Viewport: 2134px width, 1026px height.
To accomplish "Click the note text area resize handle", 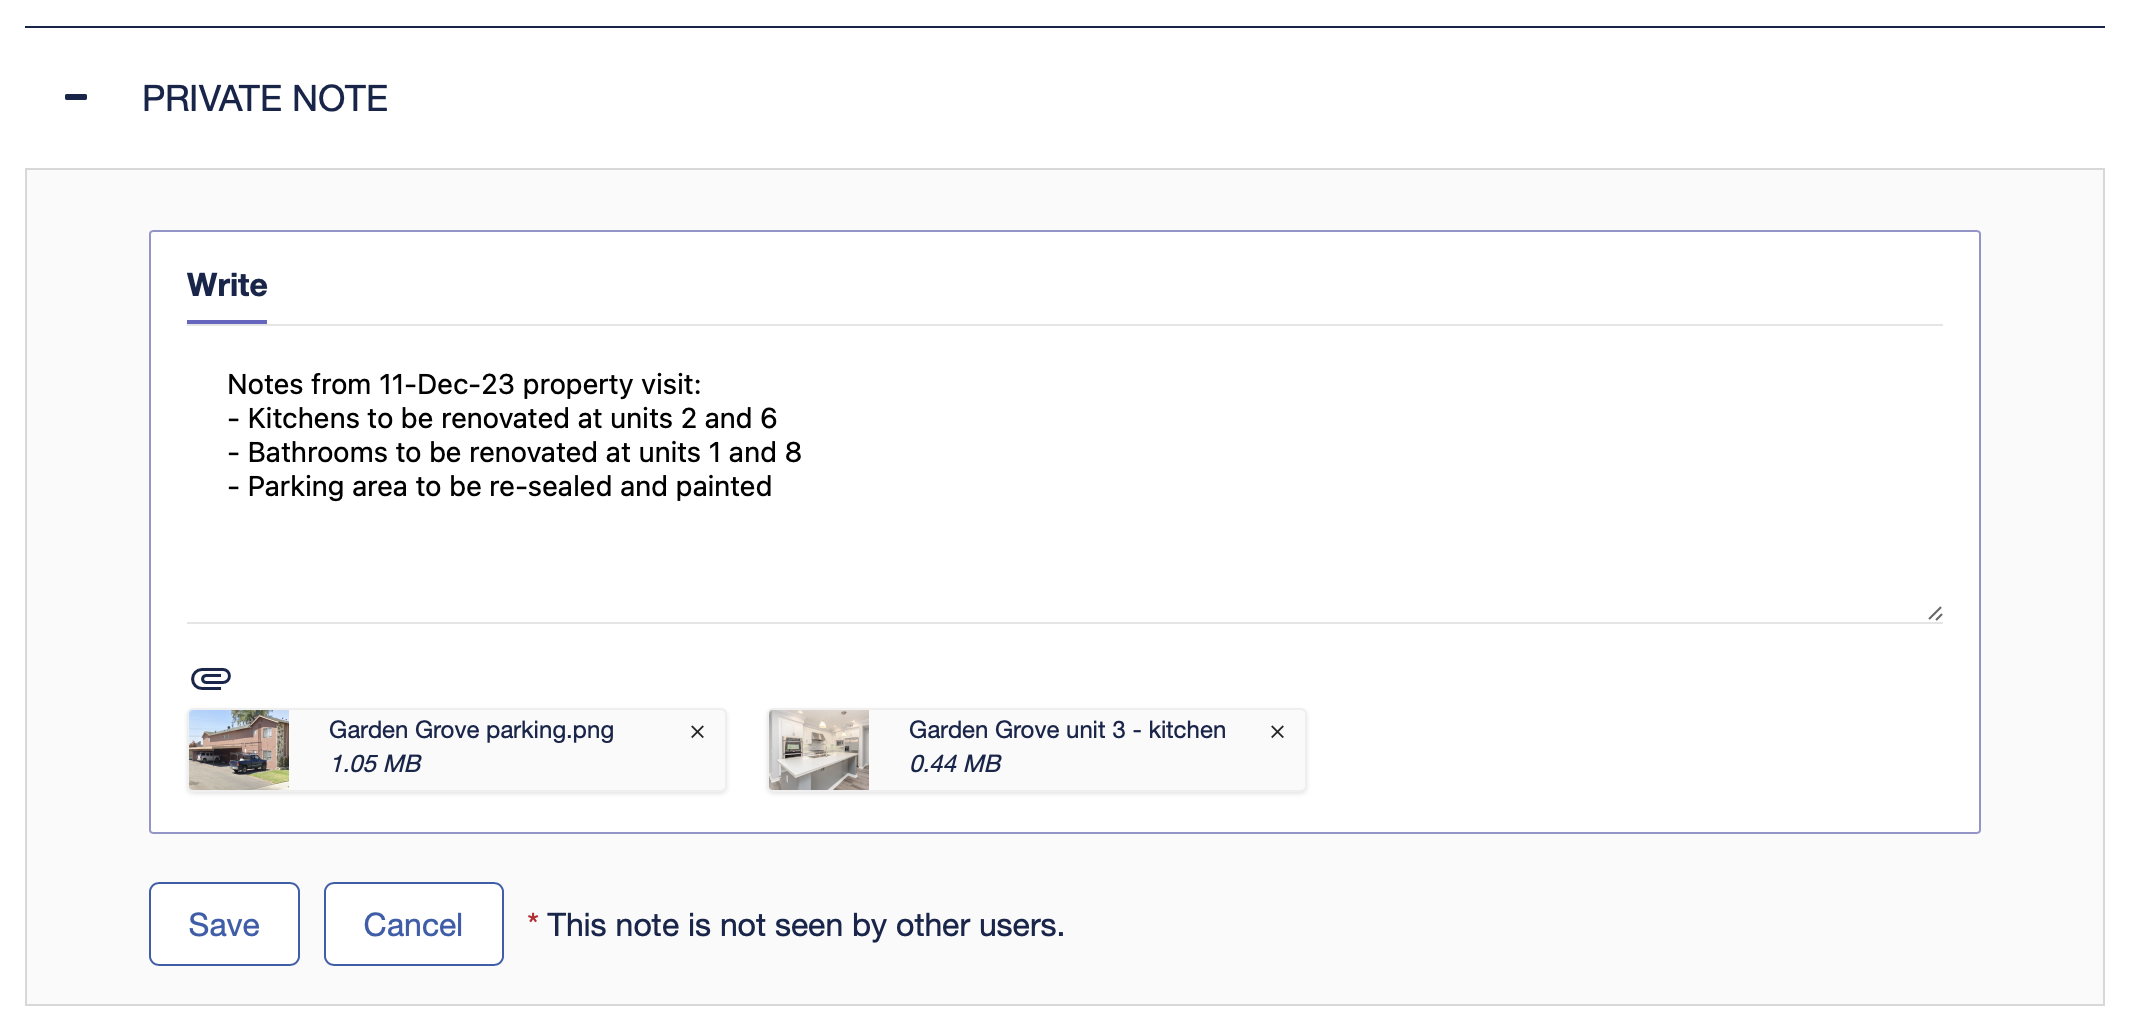I will [1935, 613].
